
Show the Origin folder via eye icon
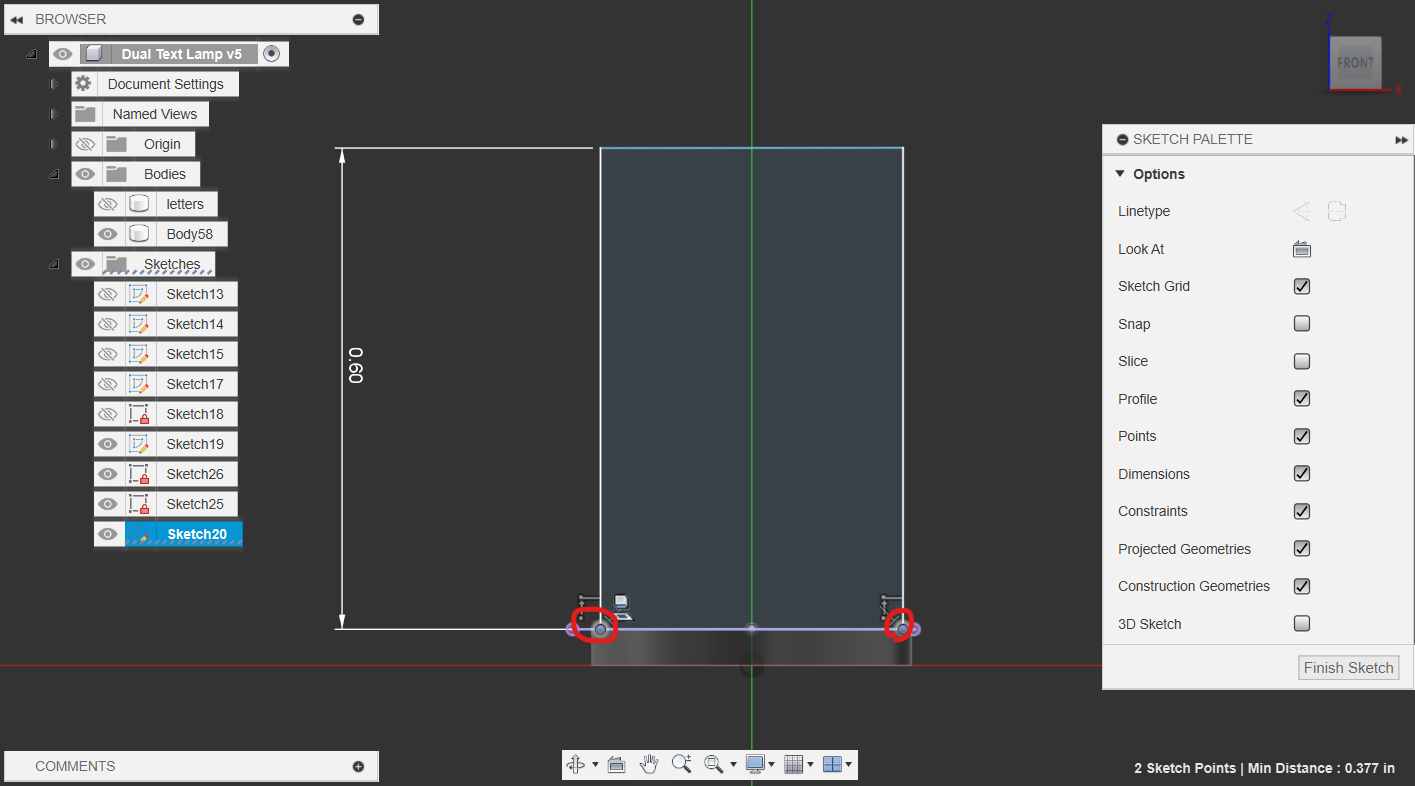click(85, 144)
